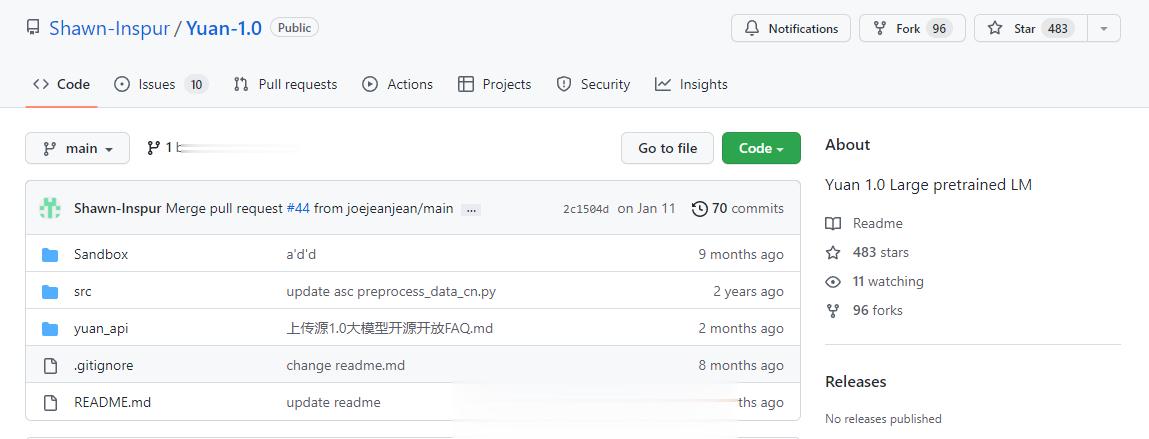
Task: Expand commit message ellipsis button
Action: (x=472, y=210)
